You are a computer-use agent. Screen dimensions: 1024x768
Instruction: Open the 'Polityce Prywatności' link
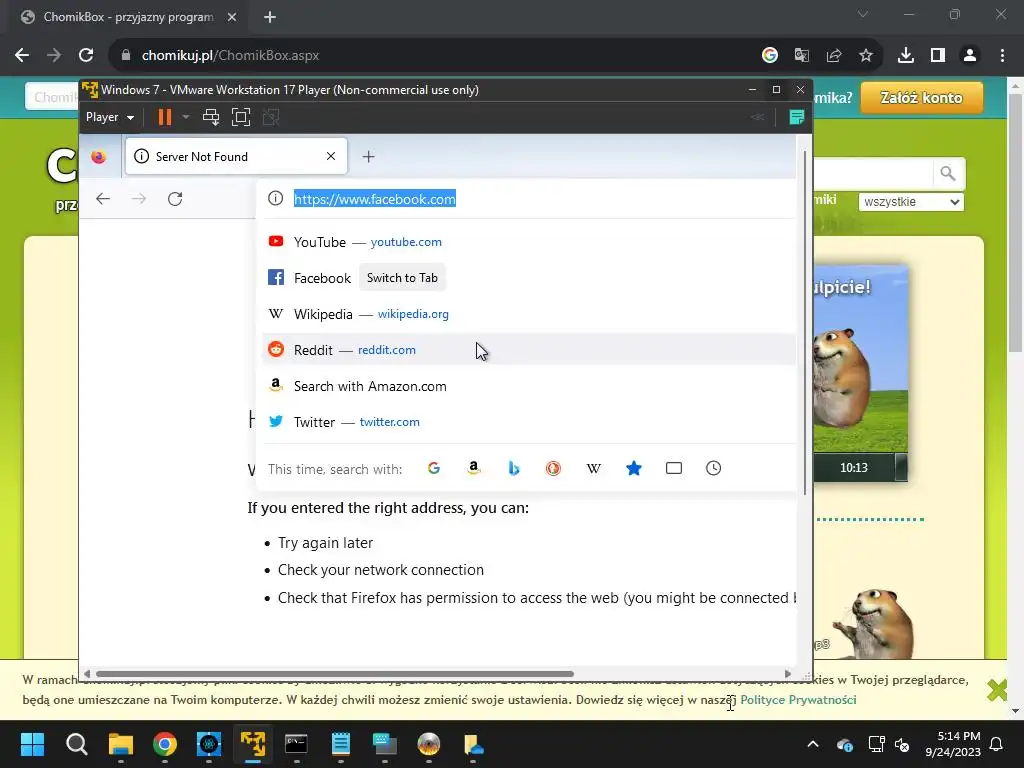(798, 699)
